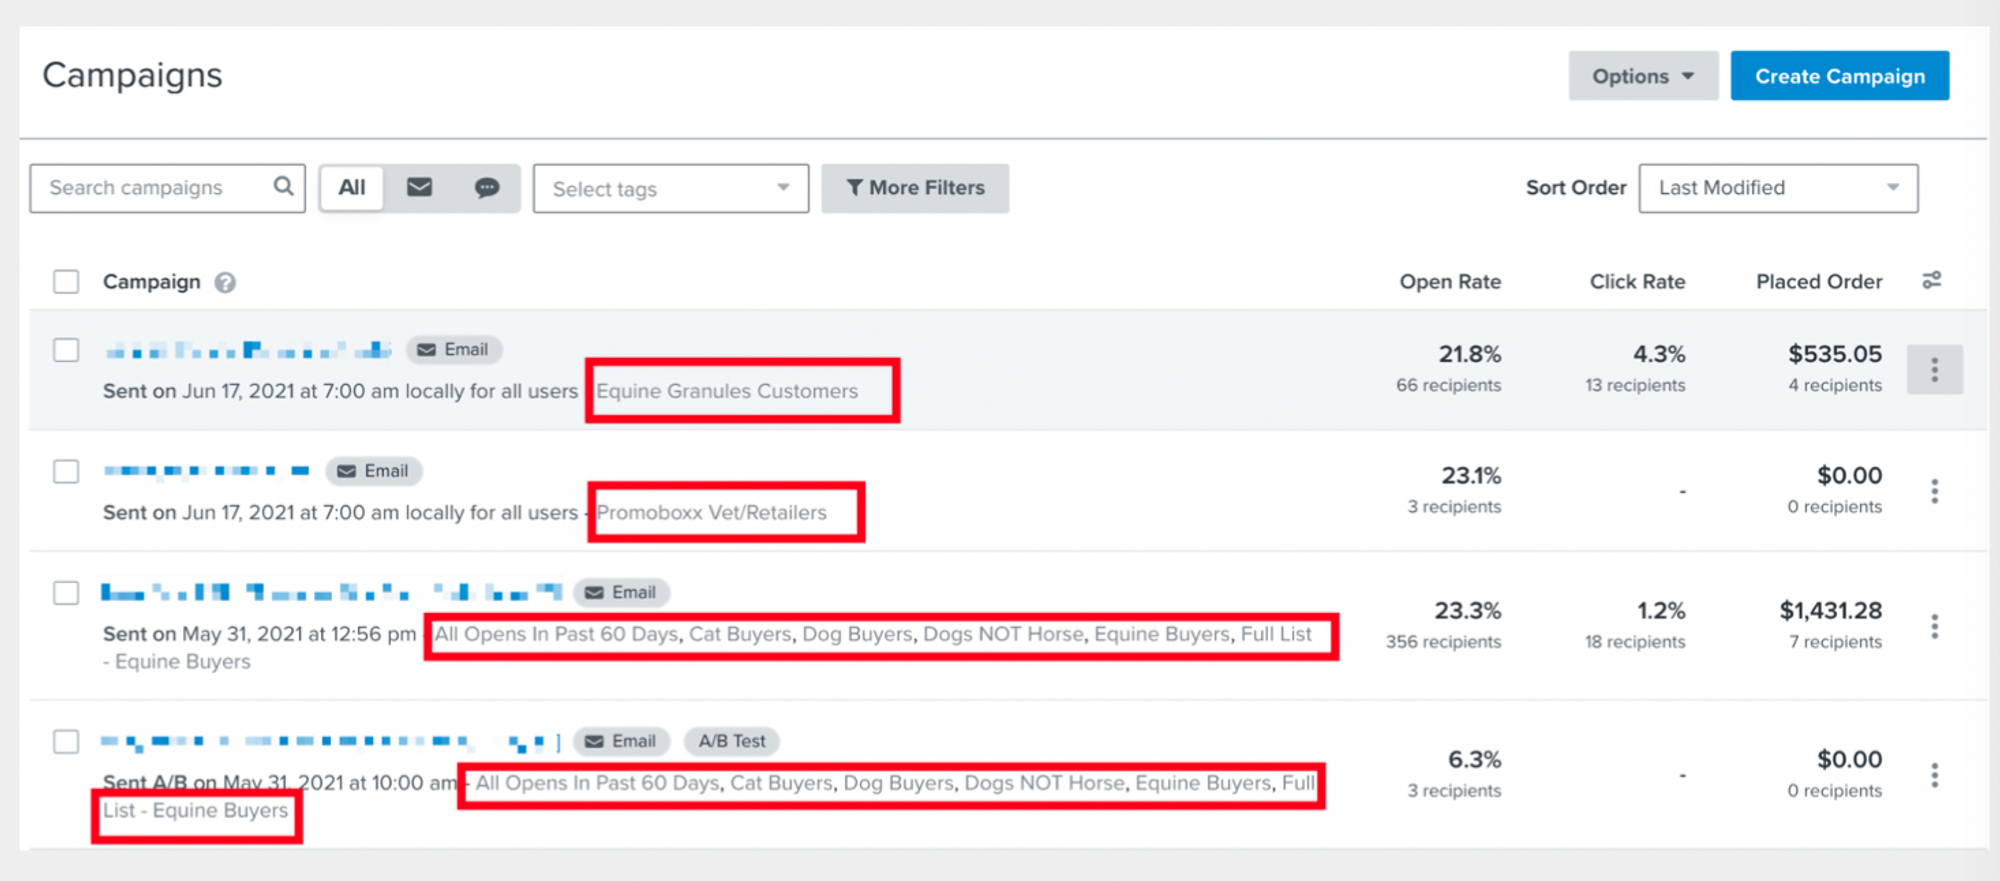2000x881 pixels.
Task: Open More Filters
Action: click(915, 188)
